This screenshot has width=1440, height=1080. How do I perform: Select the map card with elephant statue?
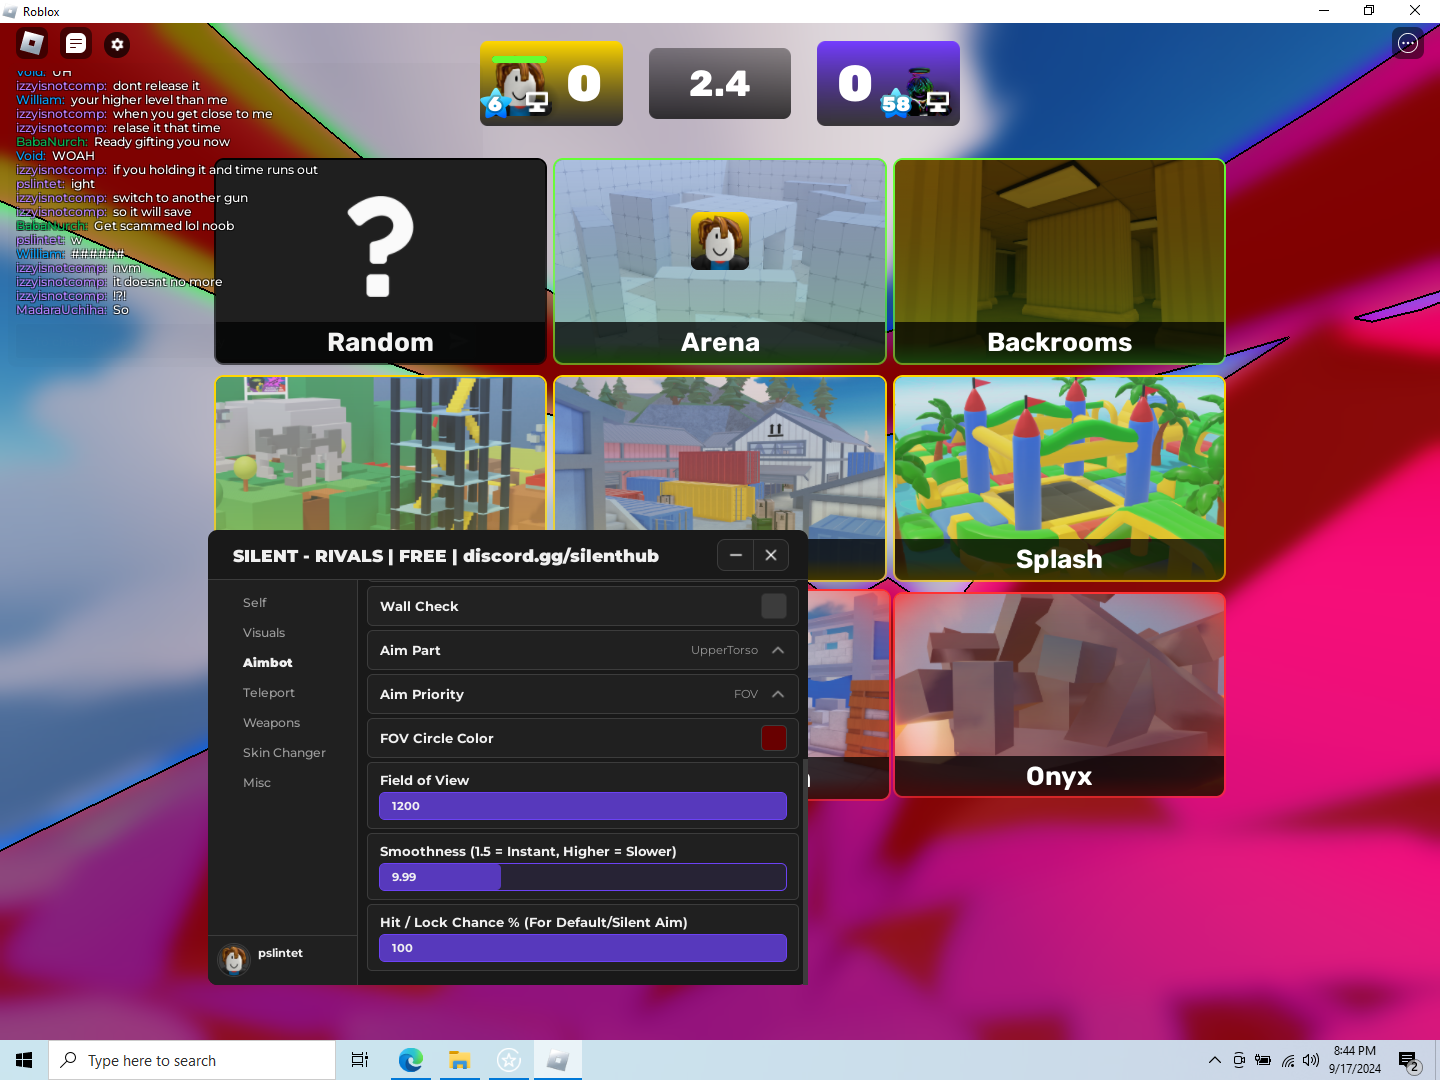click(380, 453)
